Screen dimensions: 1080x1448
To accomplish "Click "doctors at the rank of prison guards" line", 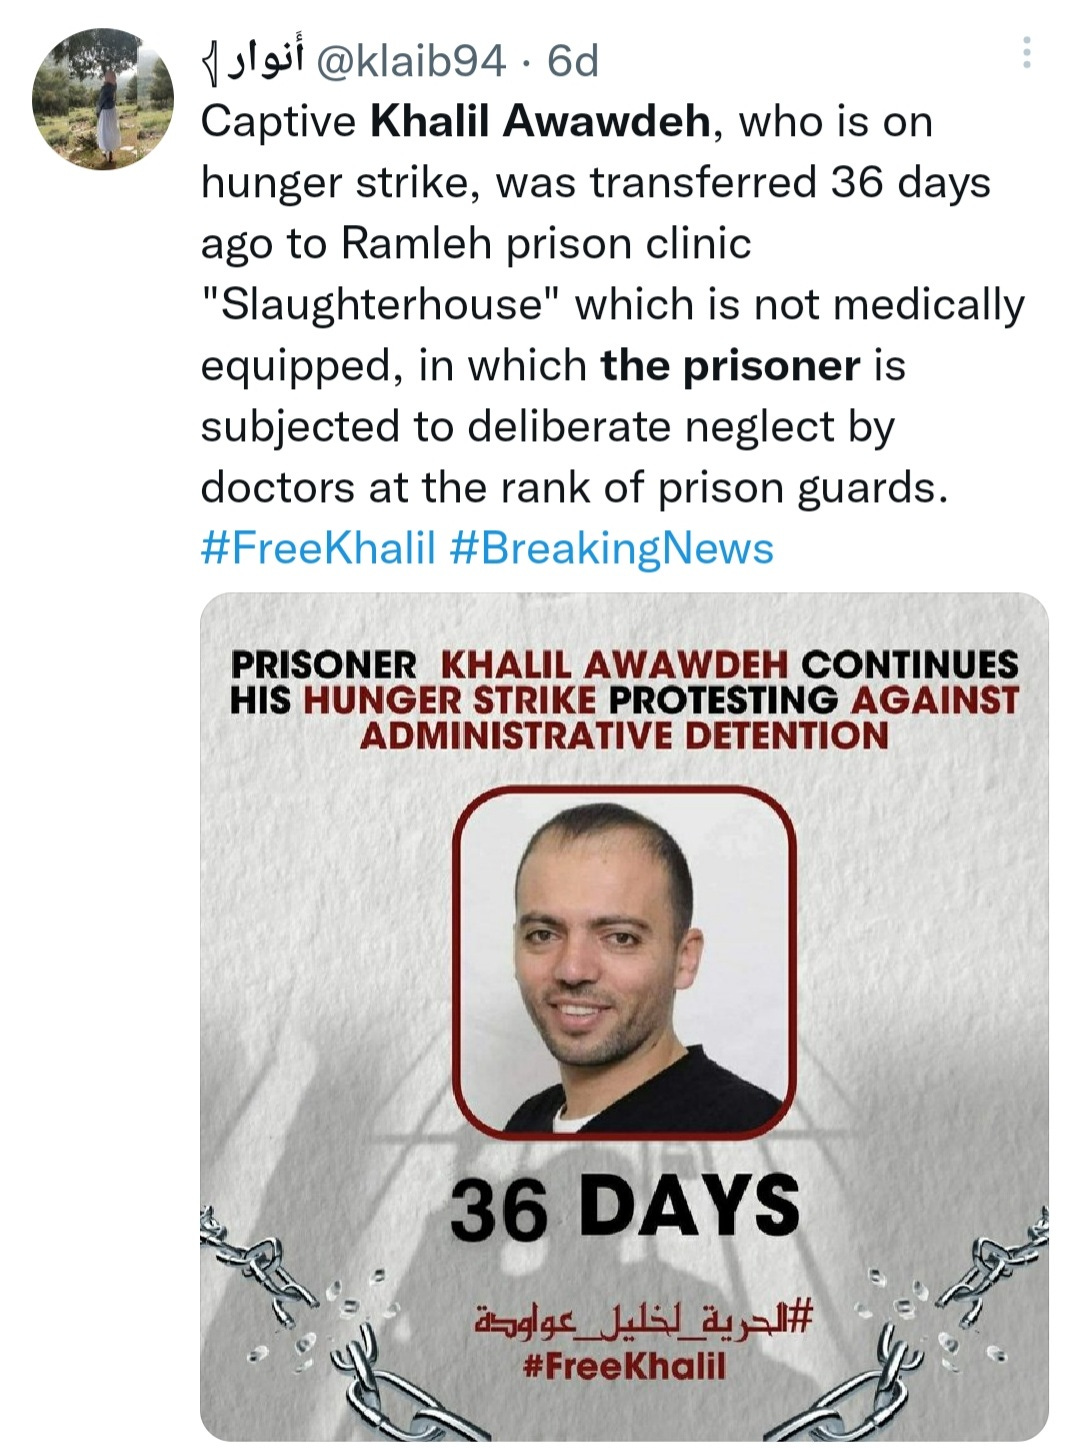I will click(574, 488).
